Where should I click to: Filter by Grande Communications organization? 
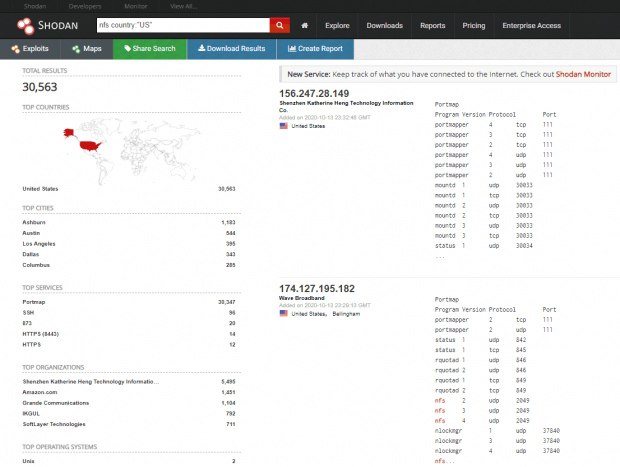56,403
